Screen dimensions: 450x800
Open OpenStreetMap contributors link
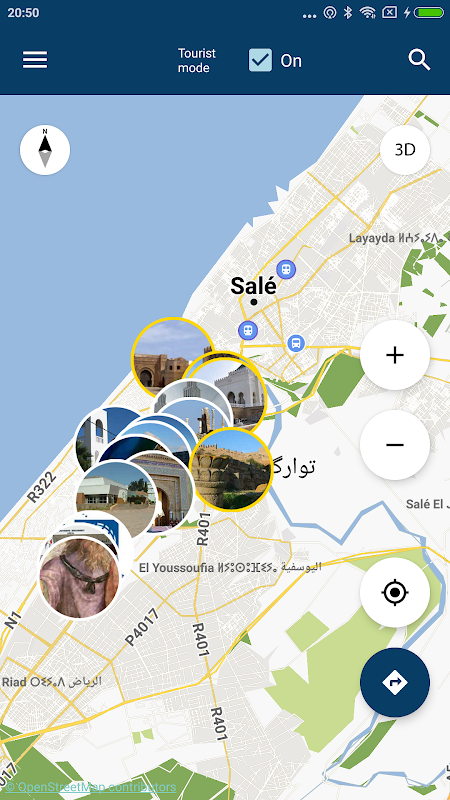point(90,787)
